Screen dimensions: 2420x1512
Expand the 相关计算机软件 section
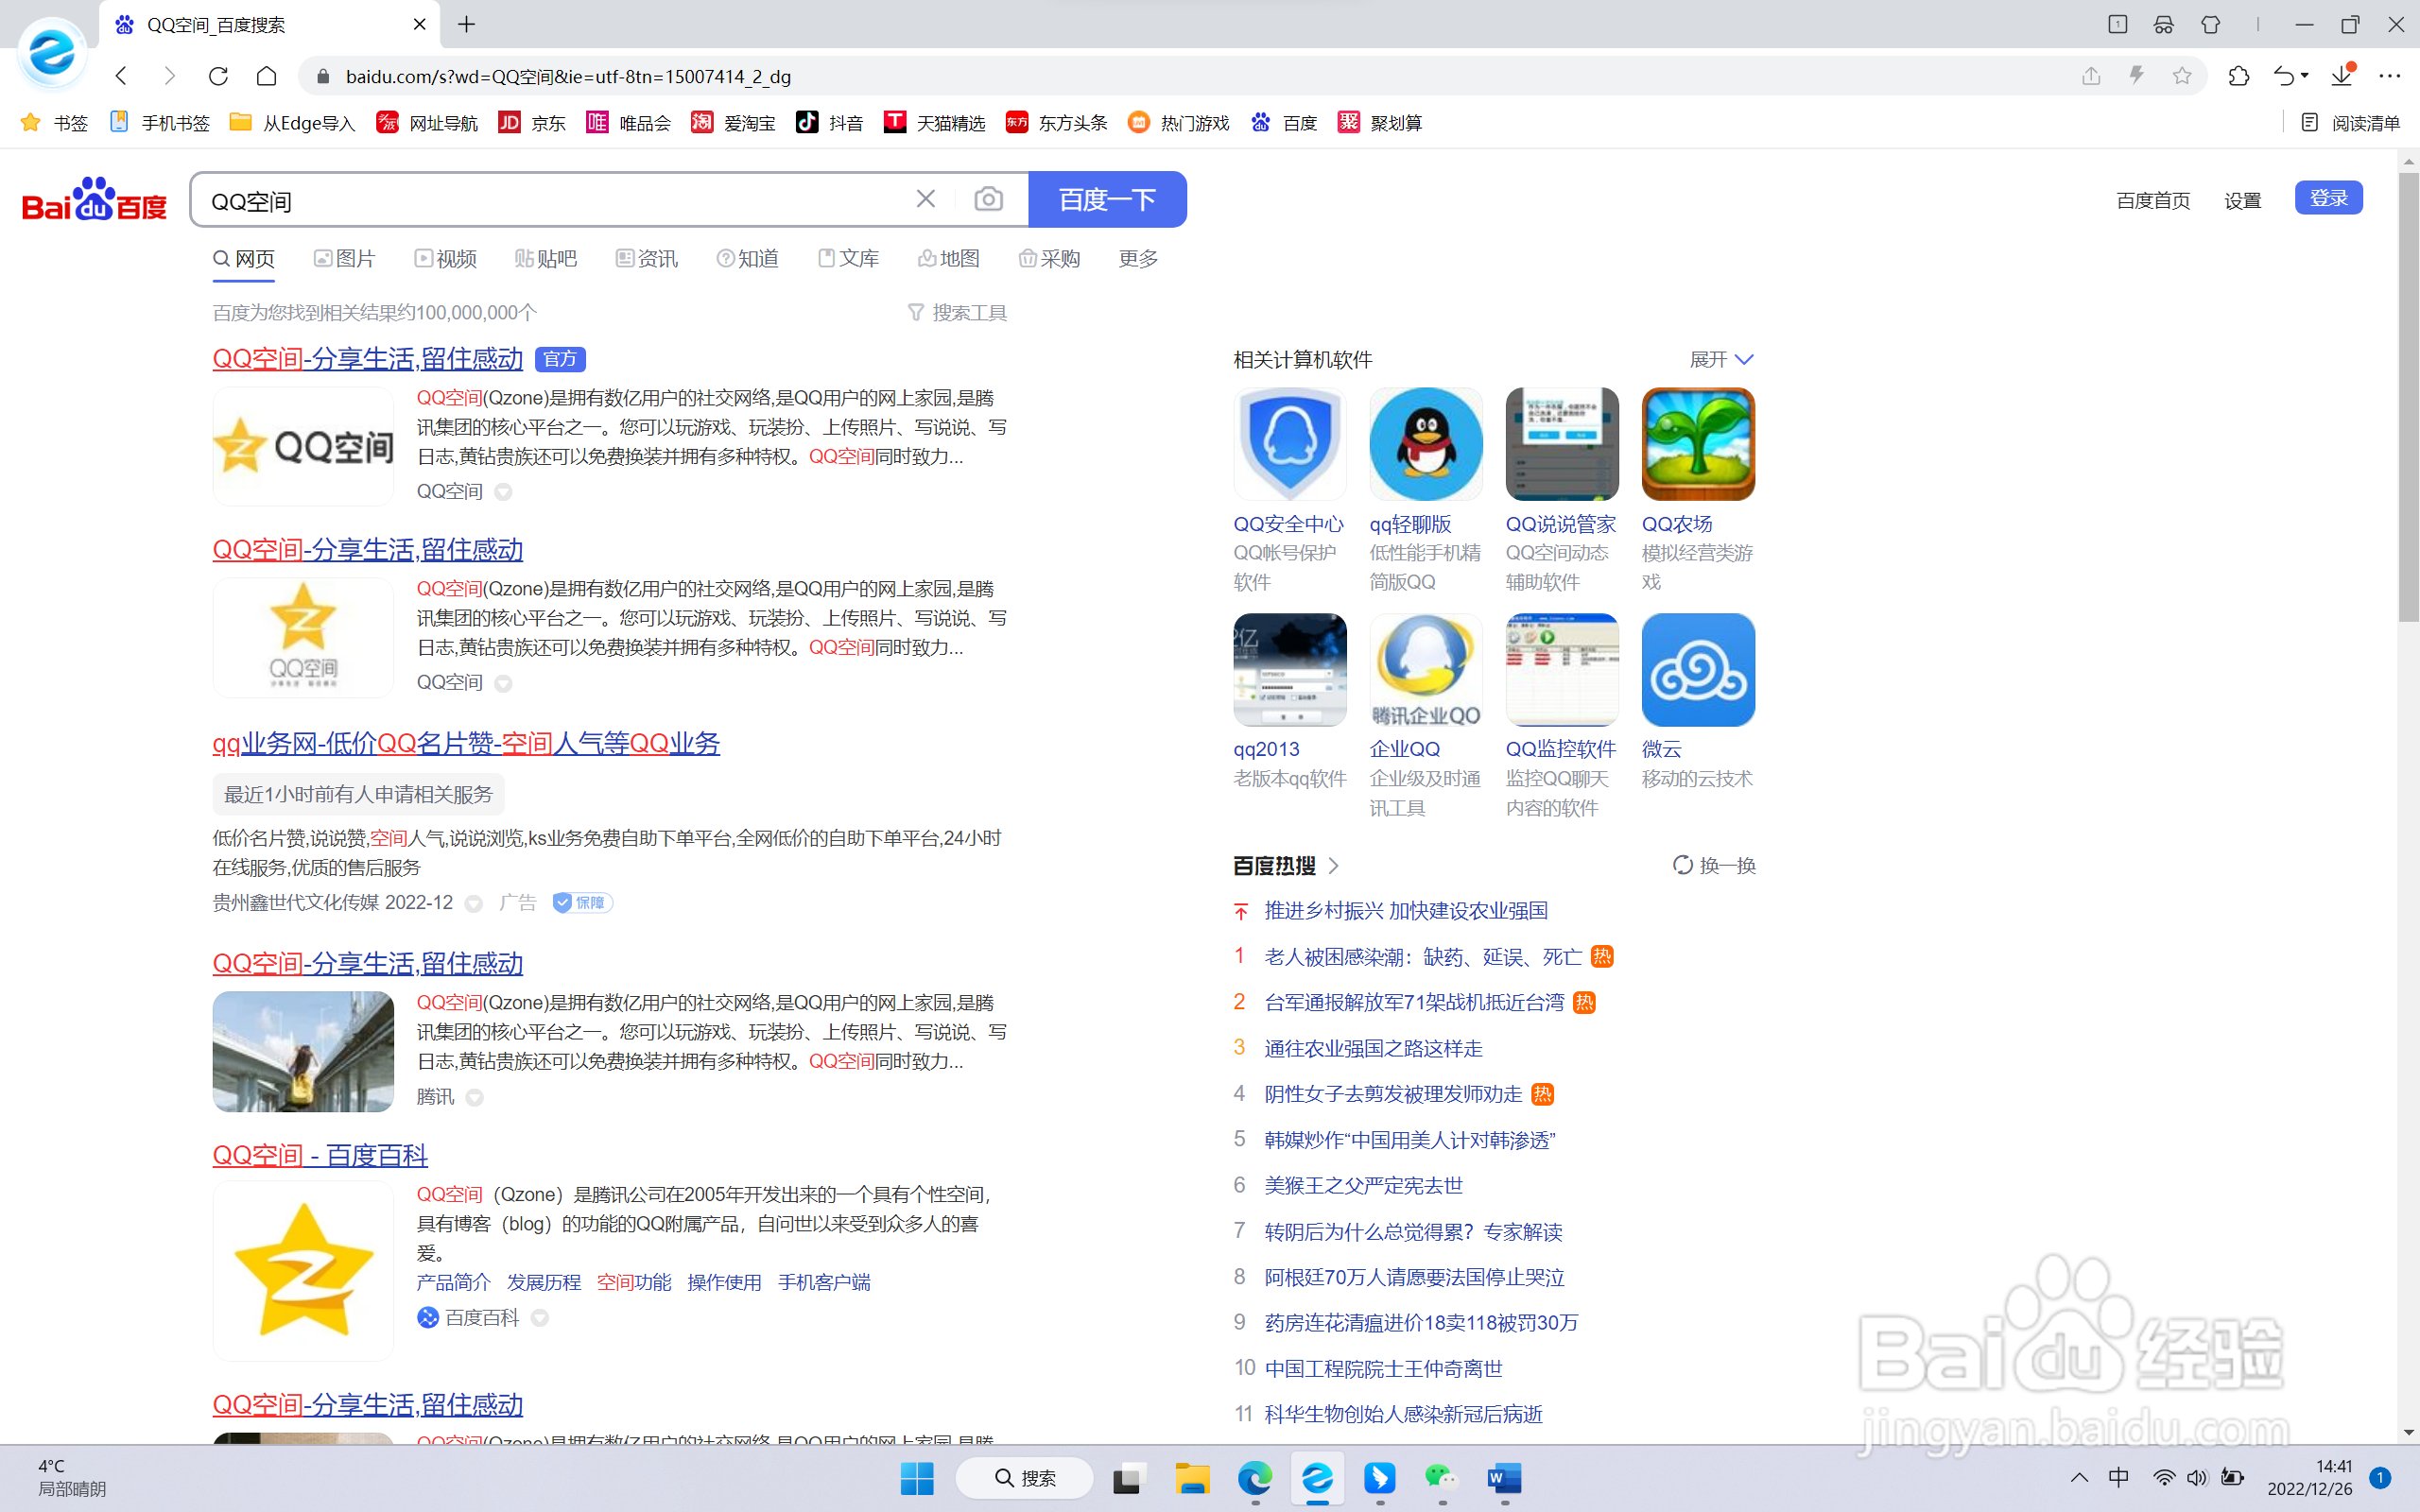tap(1721, 359)
